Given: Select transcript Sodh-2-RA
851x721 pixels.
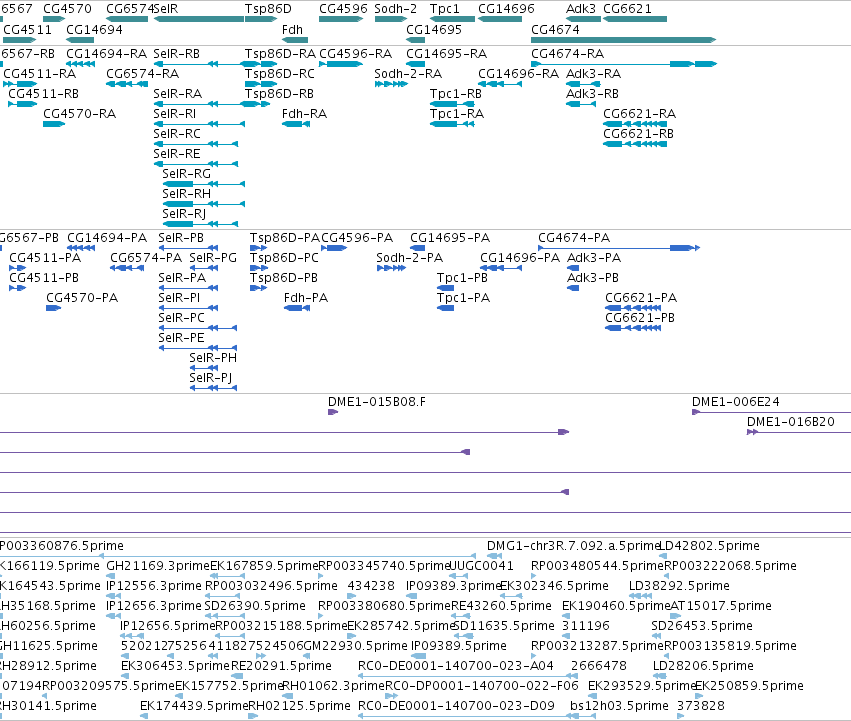Looking at the screenshot, I should click(408, 74).
